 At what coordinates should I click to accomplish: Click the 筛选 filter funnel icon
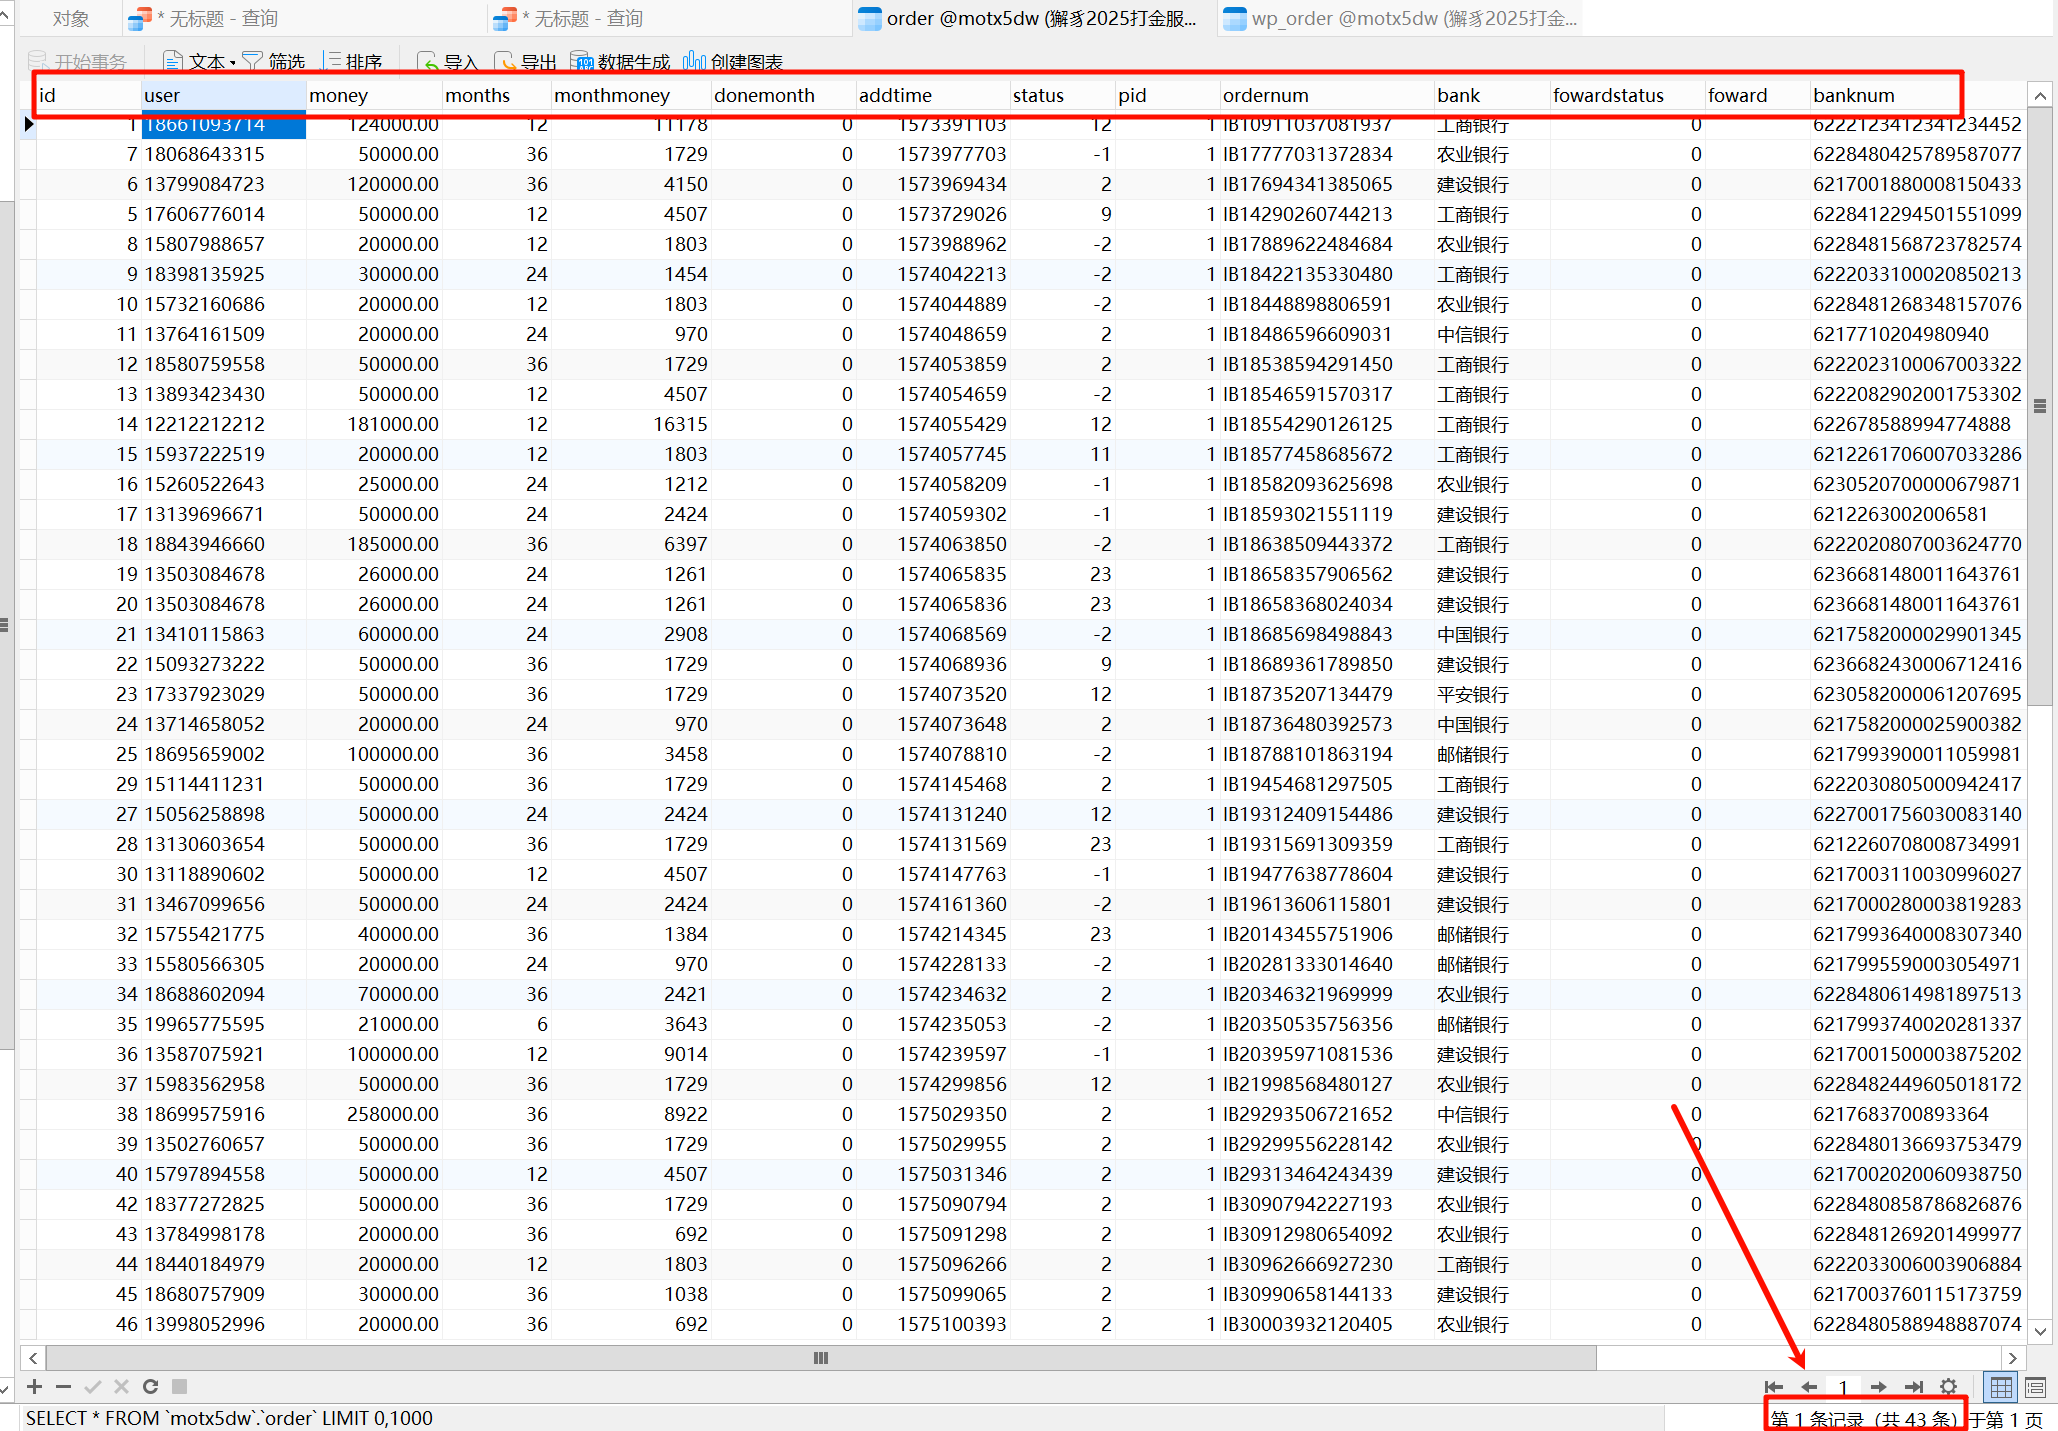(253, 62)
